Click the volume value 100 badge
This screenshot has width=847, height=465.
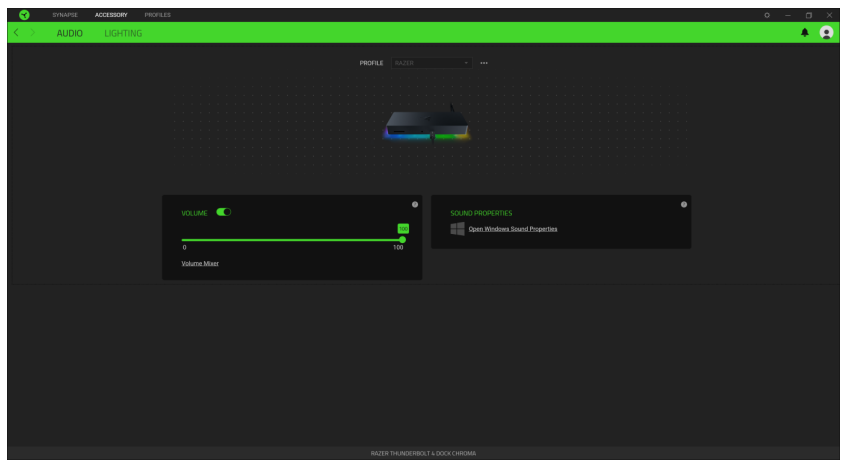pyautogui.click(x=403, y=229)
